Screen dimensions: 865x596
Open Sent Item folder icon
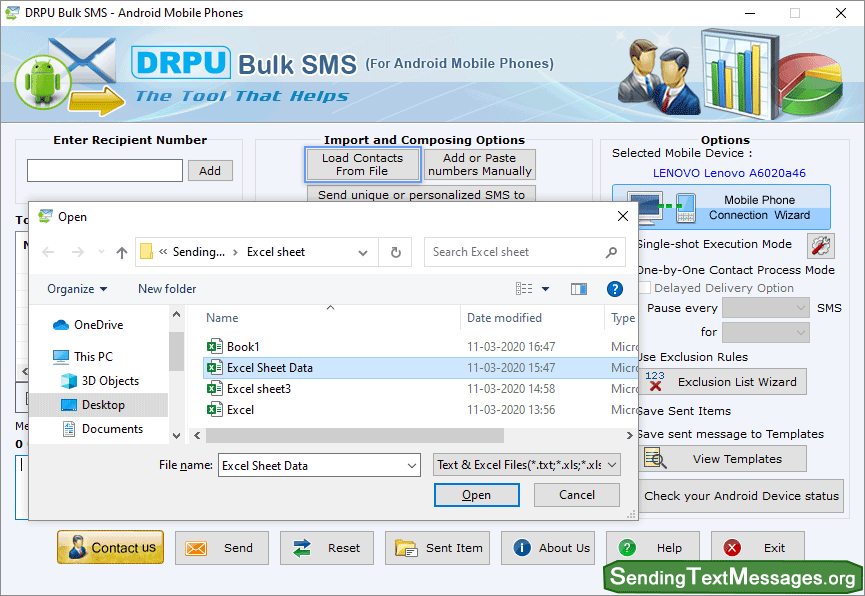[x=406, y=548]
